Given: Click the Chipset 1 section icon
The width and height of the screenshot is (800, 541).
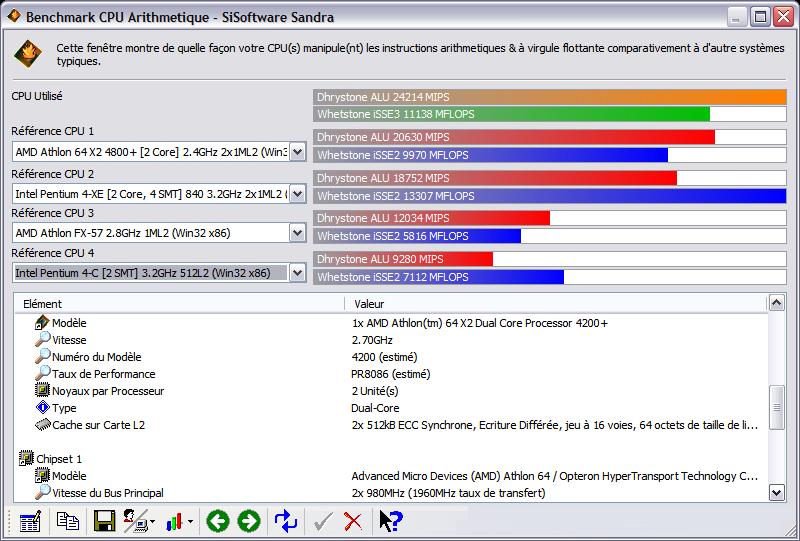Looking at the screenshot, I should point(26,458).
